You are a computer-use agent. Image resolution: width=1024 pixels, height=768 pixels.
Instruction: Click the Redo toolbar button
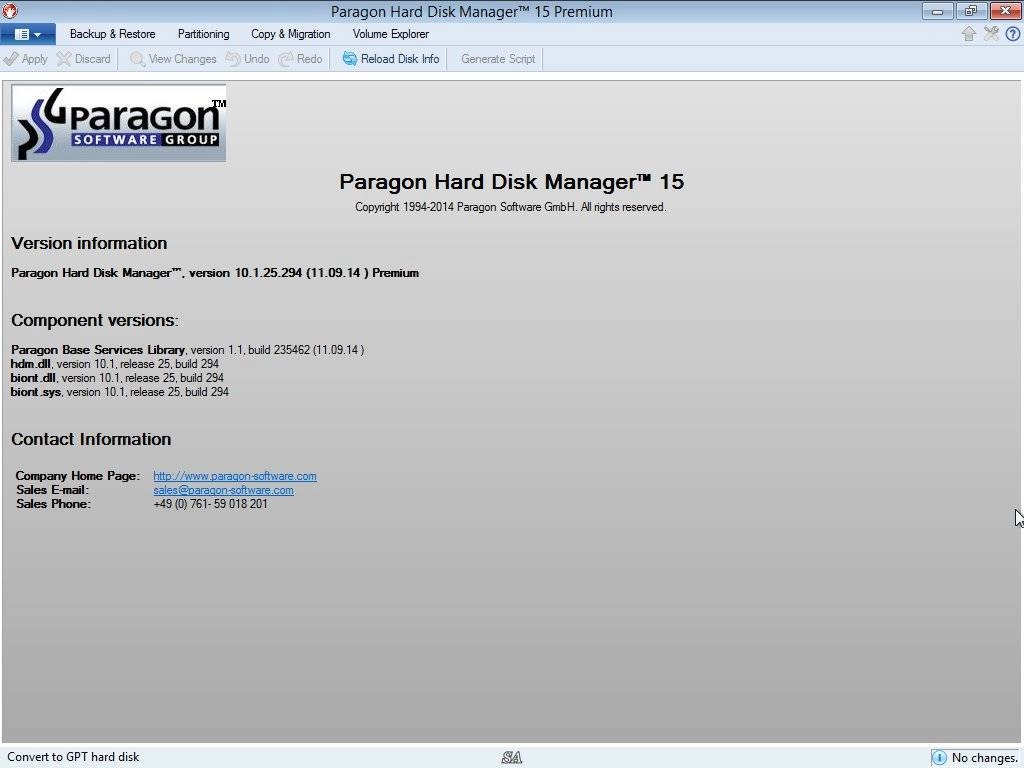(300, 59)
